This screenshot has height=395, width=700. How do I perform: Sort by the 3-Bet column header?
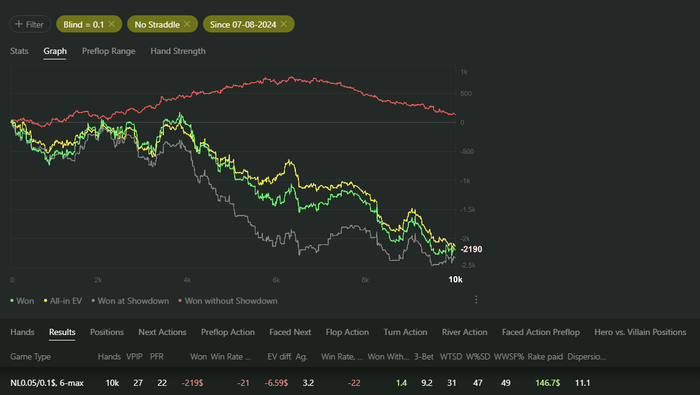pyautogui.click(x=424, y=357)
